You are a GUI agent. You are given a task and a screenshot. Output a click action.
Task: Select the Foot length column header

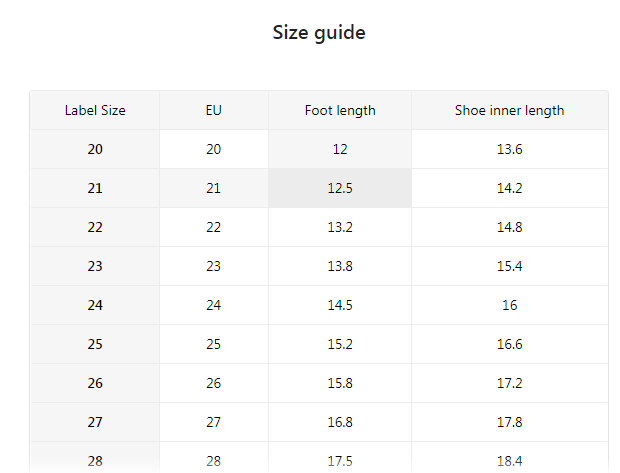tap(340, 111)
